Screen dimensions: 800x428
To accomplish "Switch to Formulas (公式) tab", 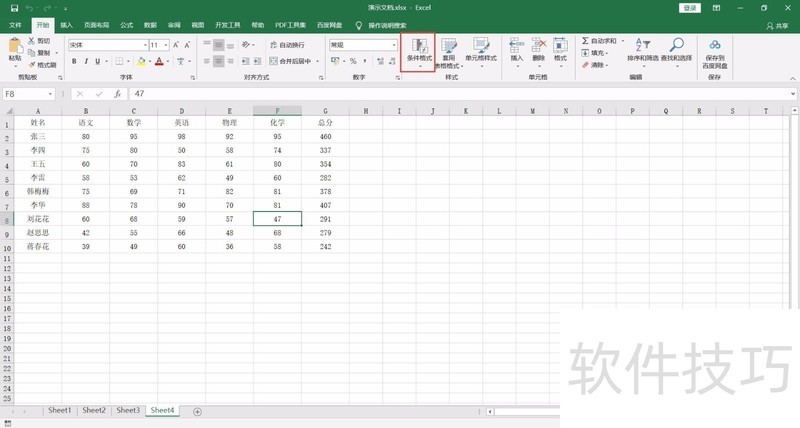I will pyautogui.click(x=127, y=24).
